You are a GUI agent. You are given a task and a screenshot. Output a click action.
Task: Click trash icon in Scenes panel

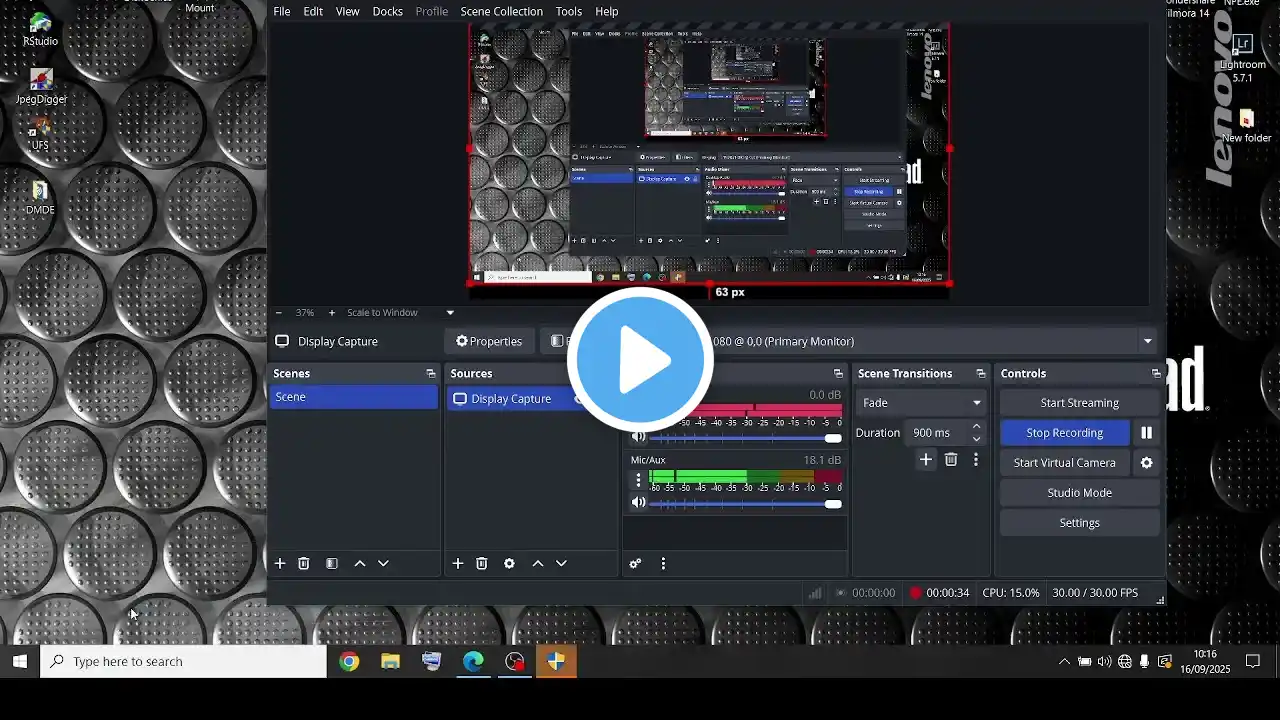click(304, 564)
